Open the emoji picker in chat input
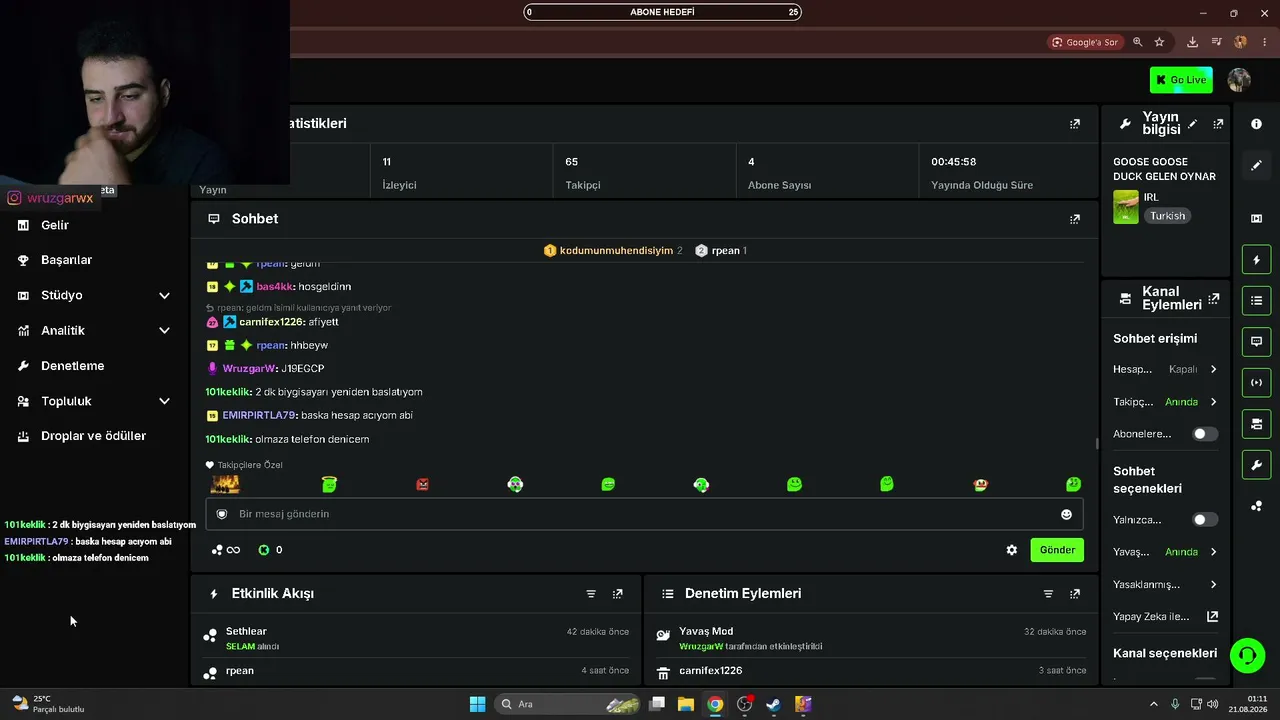This screenshot has width=1280, height=720. click(x=1066, y=514)
